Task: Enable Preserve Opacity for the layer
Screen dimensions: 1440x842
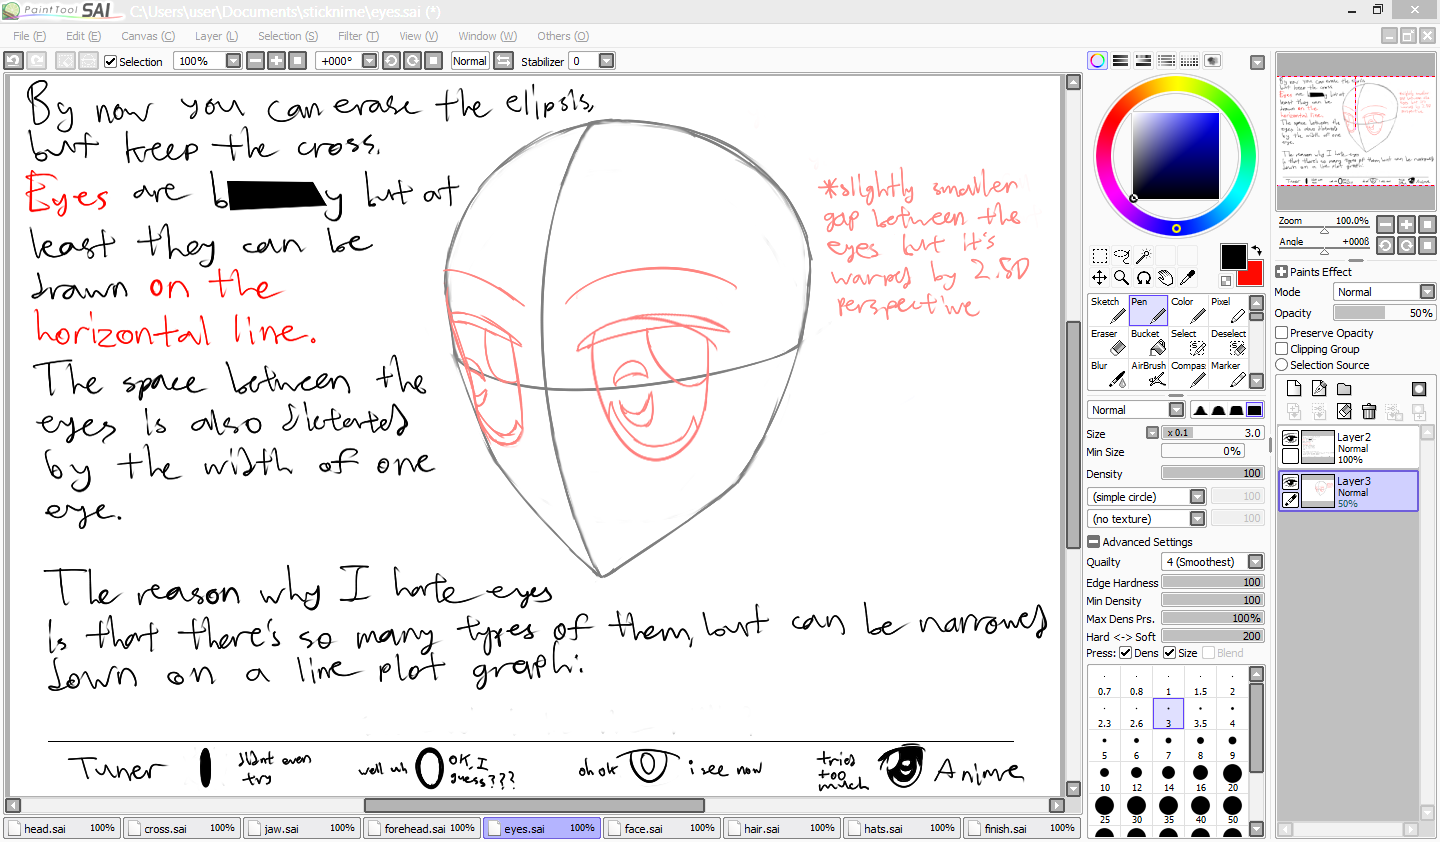Action: pyautogui.click(x=1282, y=332)
